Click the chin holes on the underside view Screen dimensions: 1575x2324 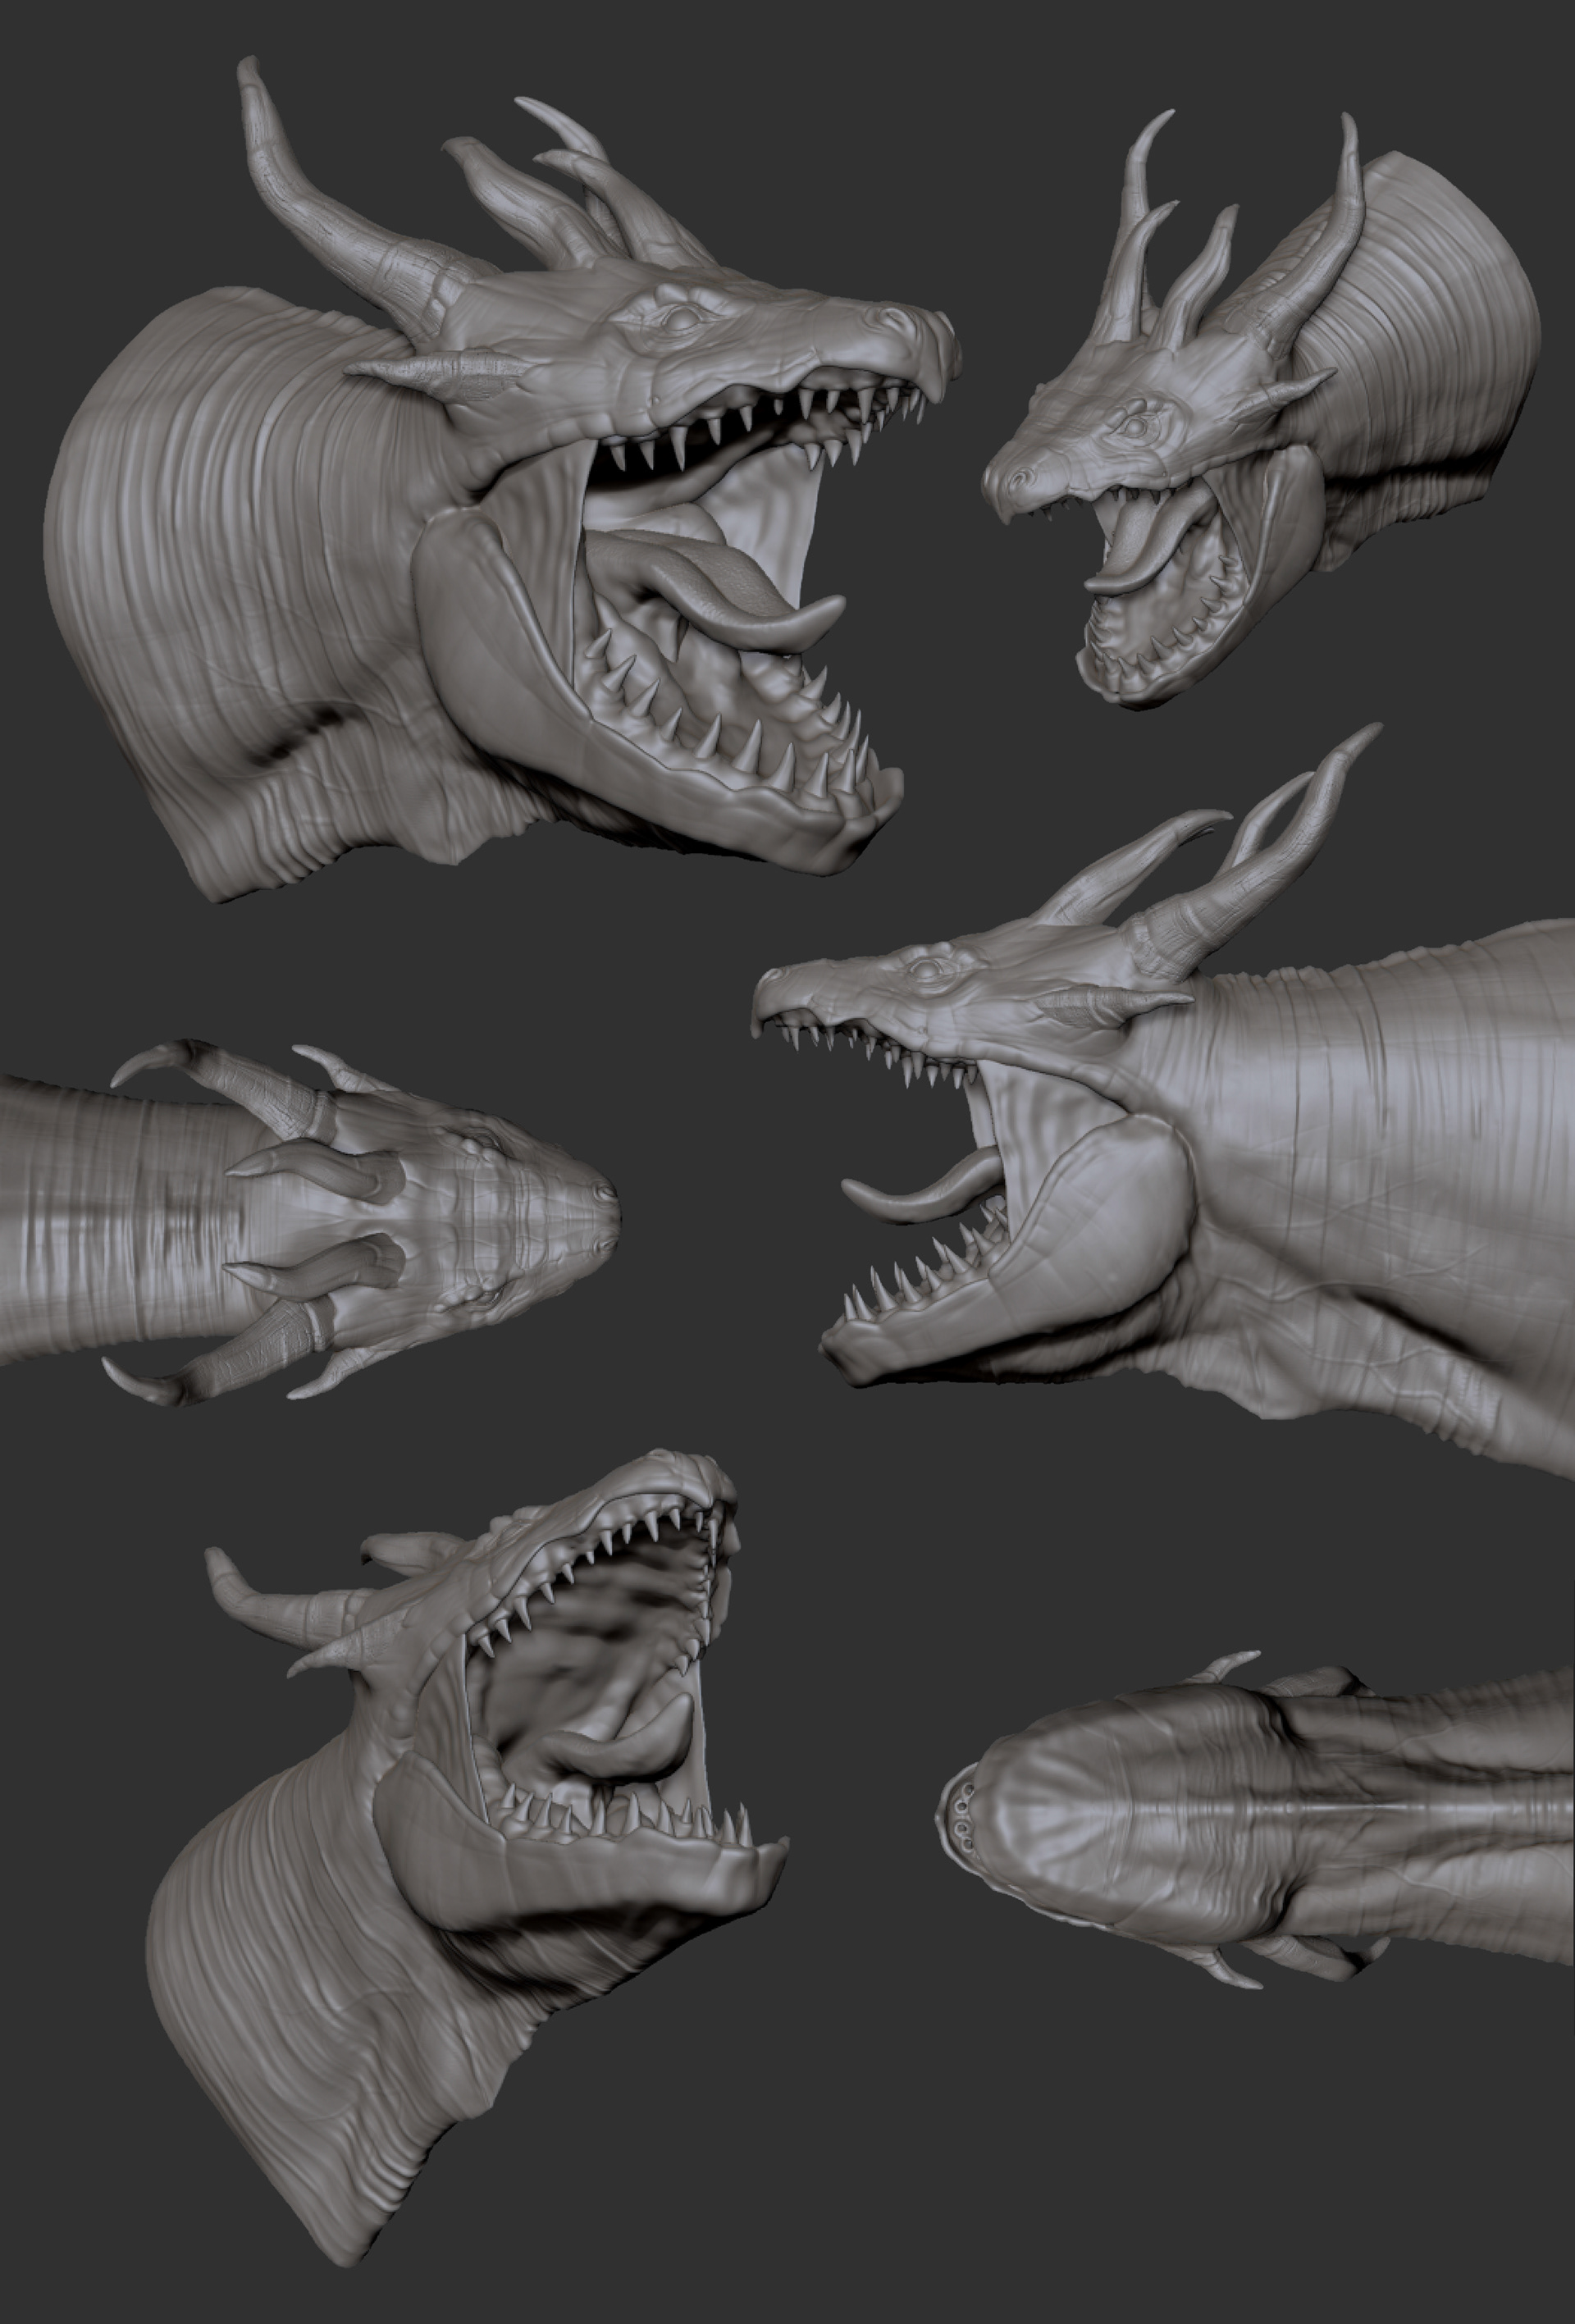pyautogui.click(x=961, y=1815)
